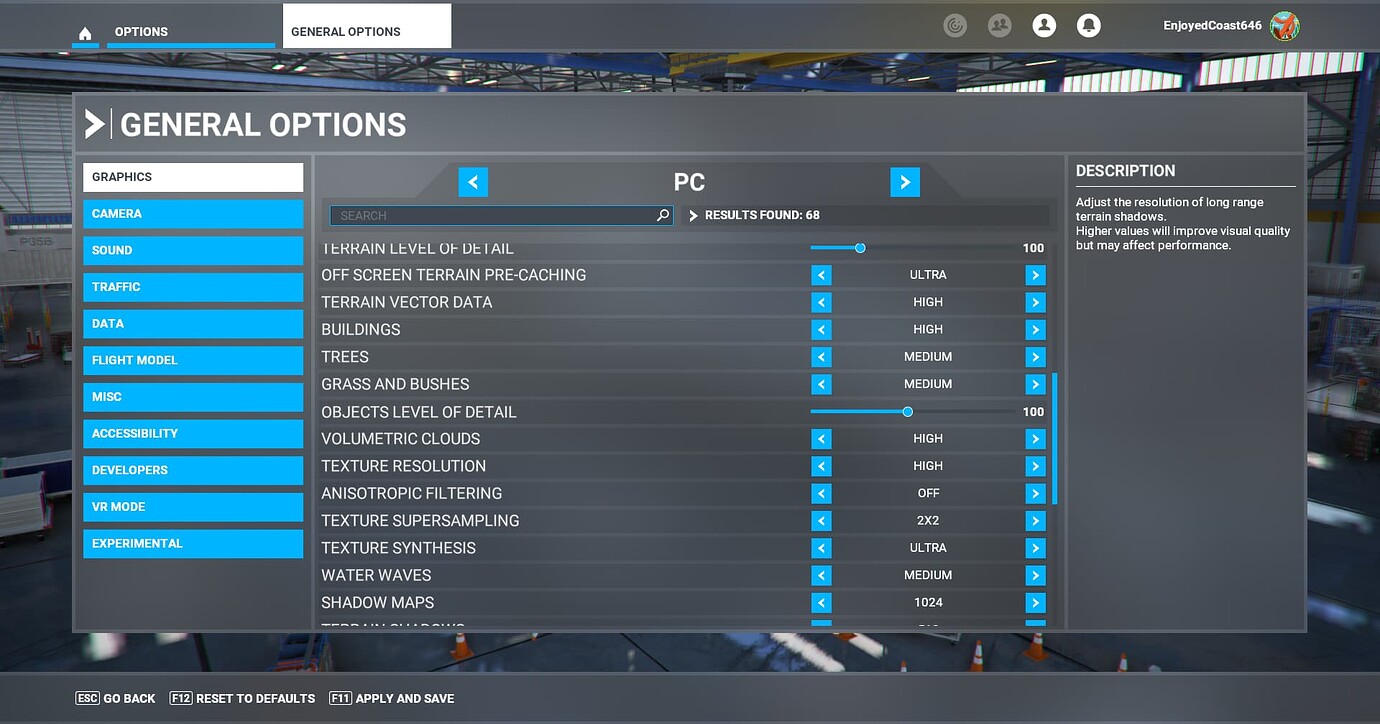Switch to the OPTIONS tab
This screenshot has width=1380, height=724.
coord(140,32)
